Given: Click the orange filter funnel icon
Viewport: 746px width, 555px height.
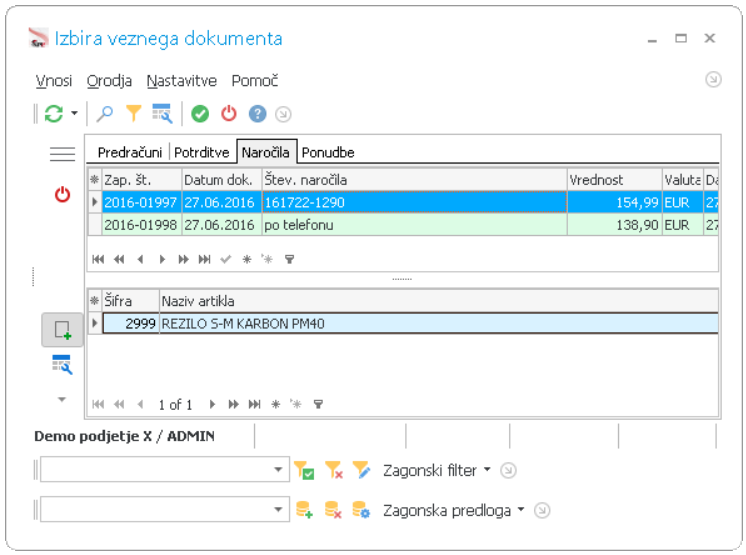Looking at the screenshot, I should tap(134, 114).
